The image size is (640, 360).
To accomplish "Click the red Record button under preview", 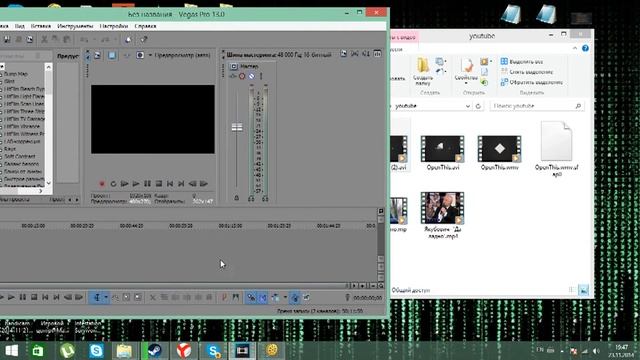I will tap(102, 184).
